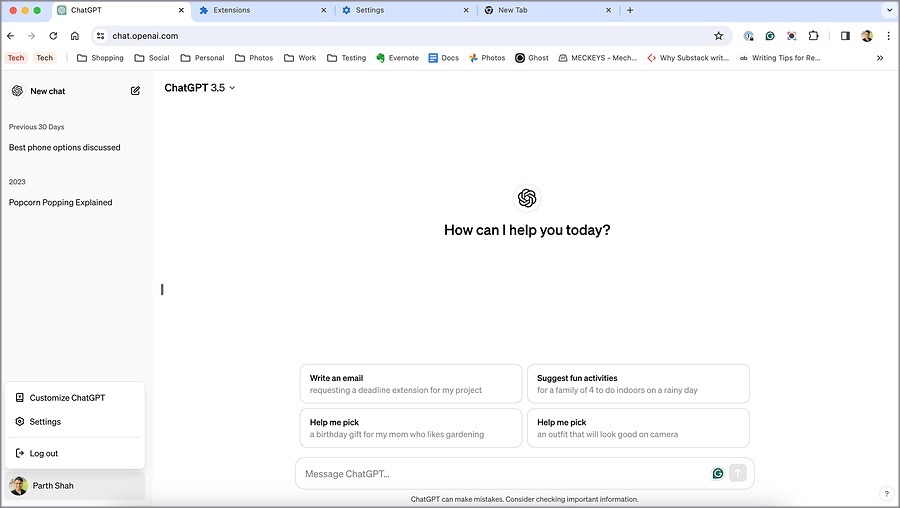Click the colorful extension icon beside puzzle piece
The height and width of the screenshot is (508, 900).
pos(792,36)
